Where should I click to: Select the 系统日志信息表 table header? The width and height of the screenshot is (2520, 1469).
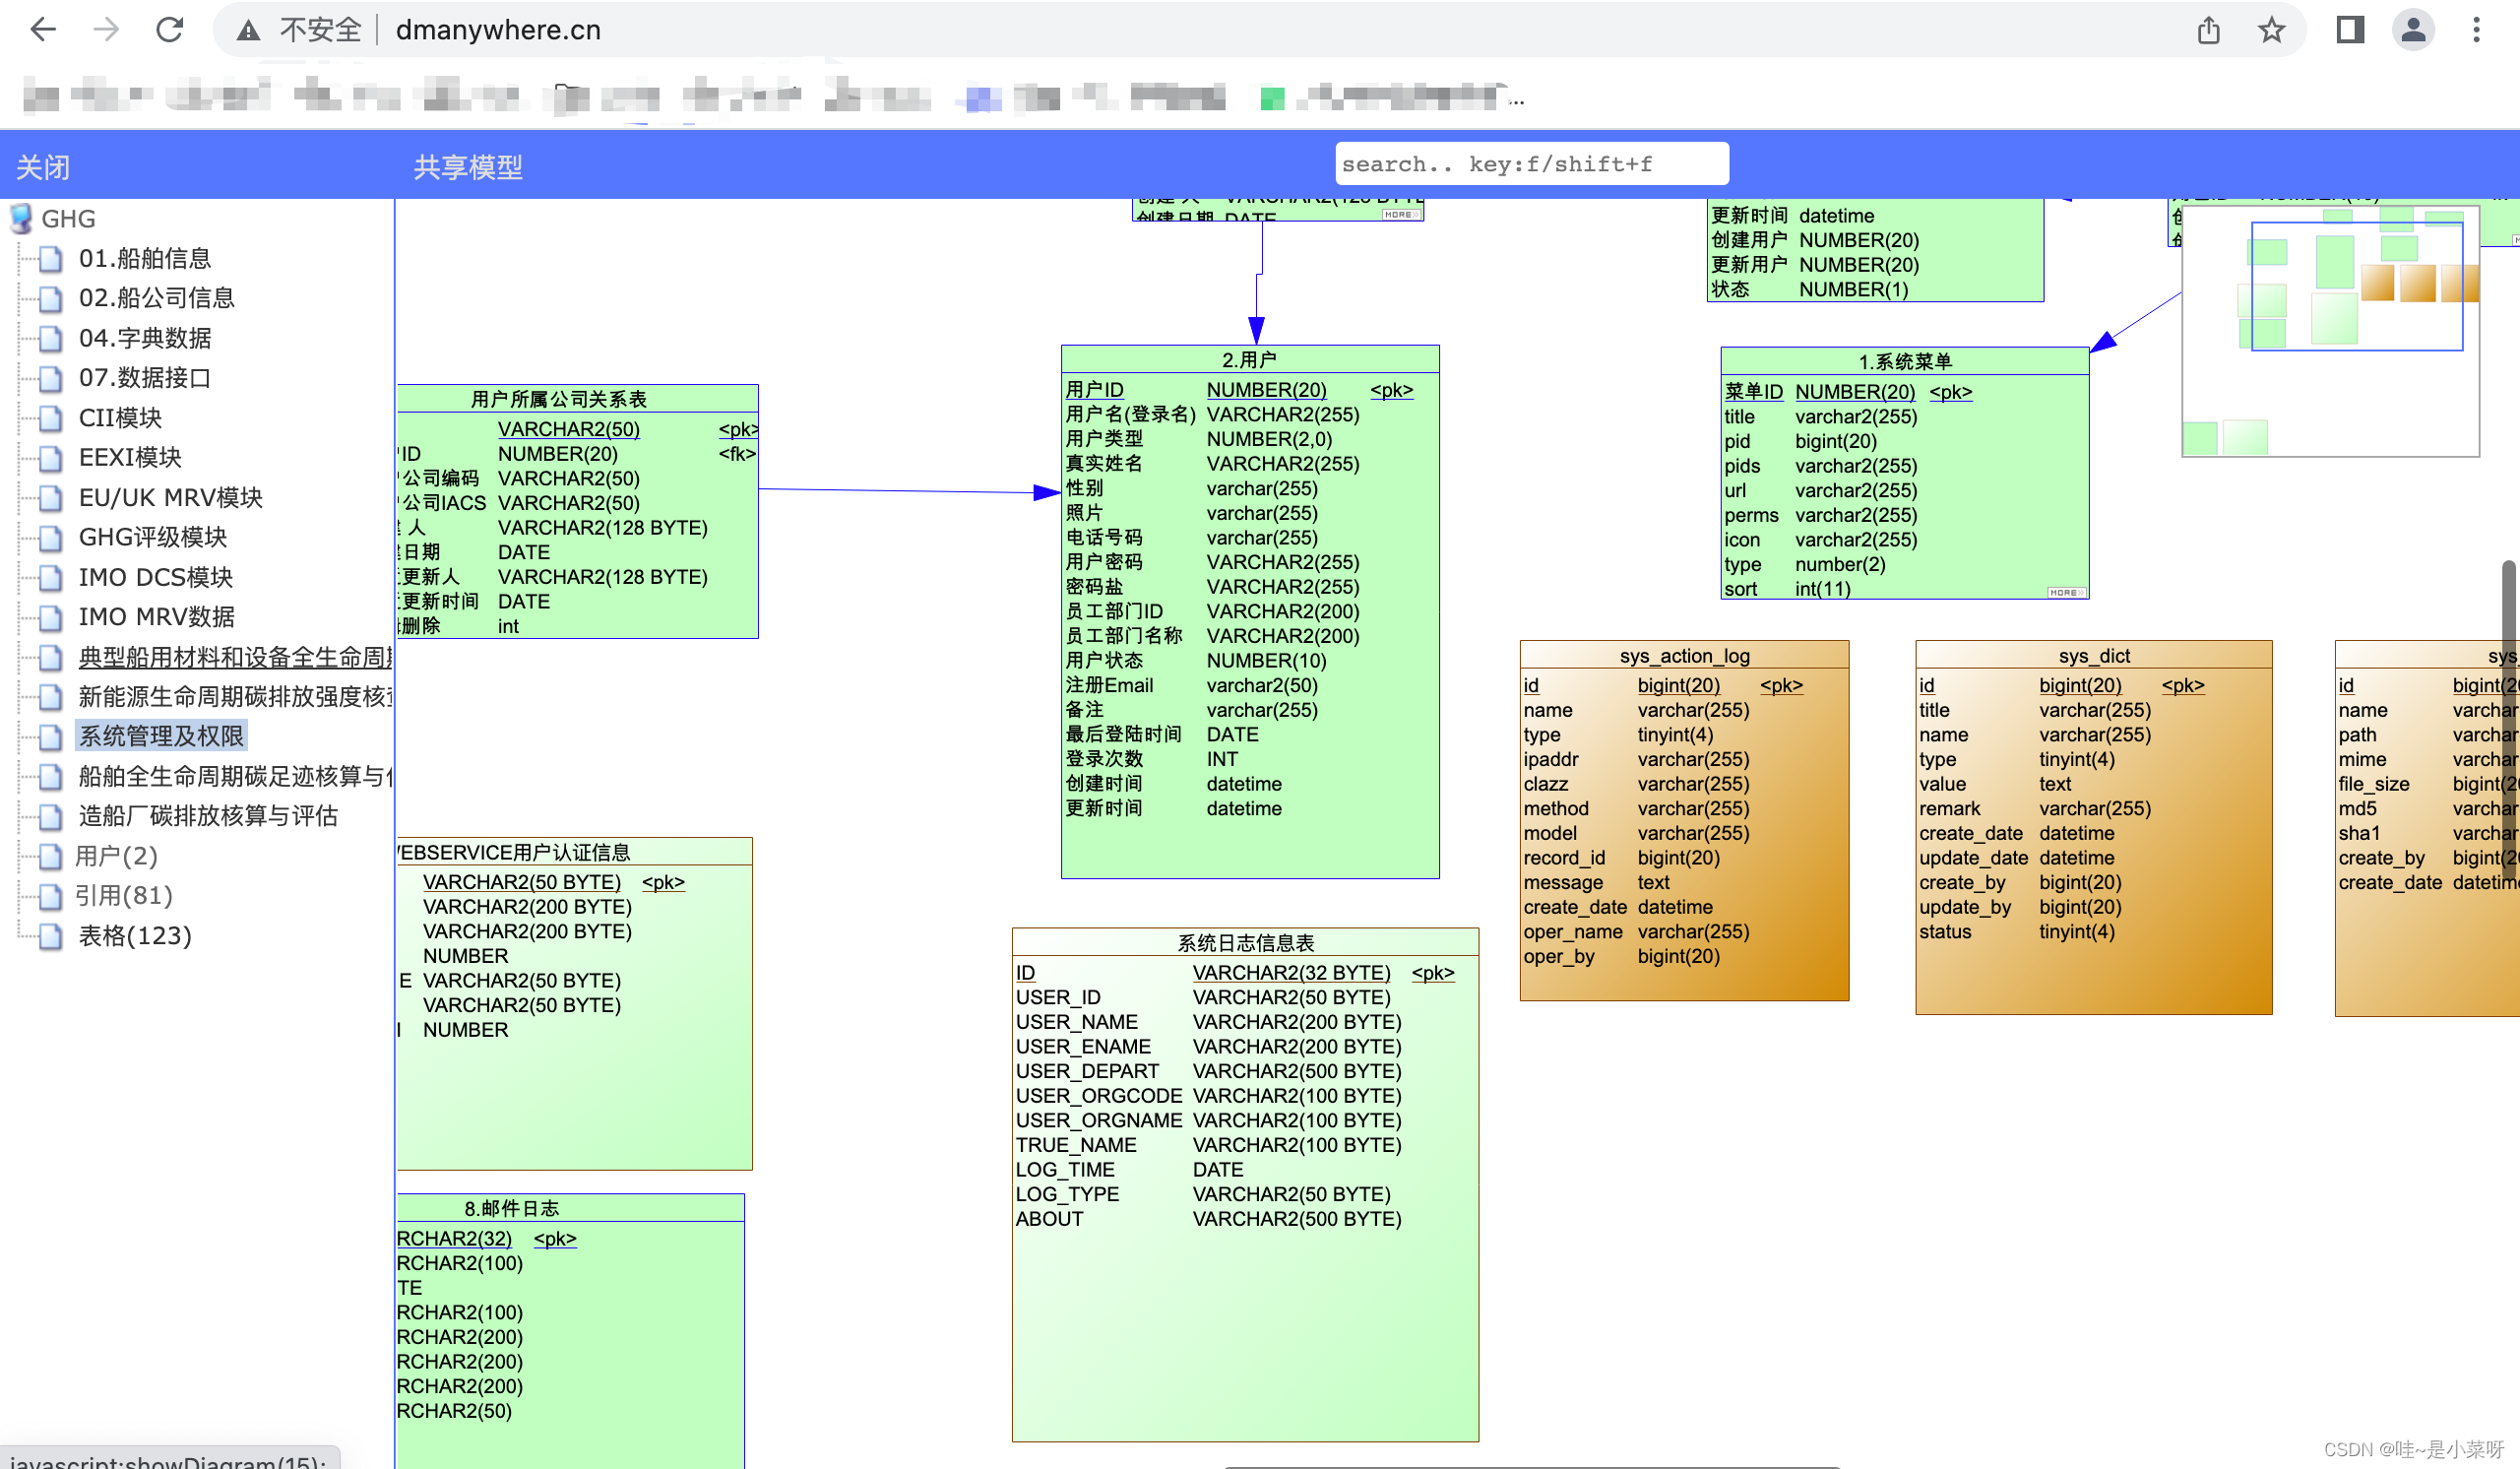(x=1245, y=943)
